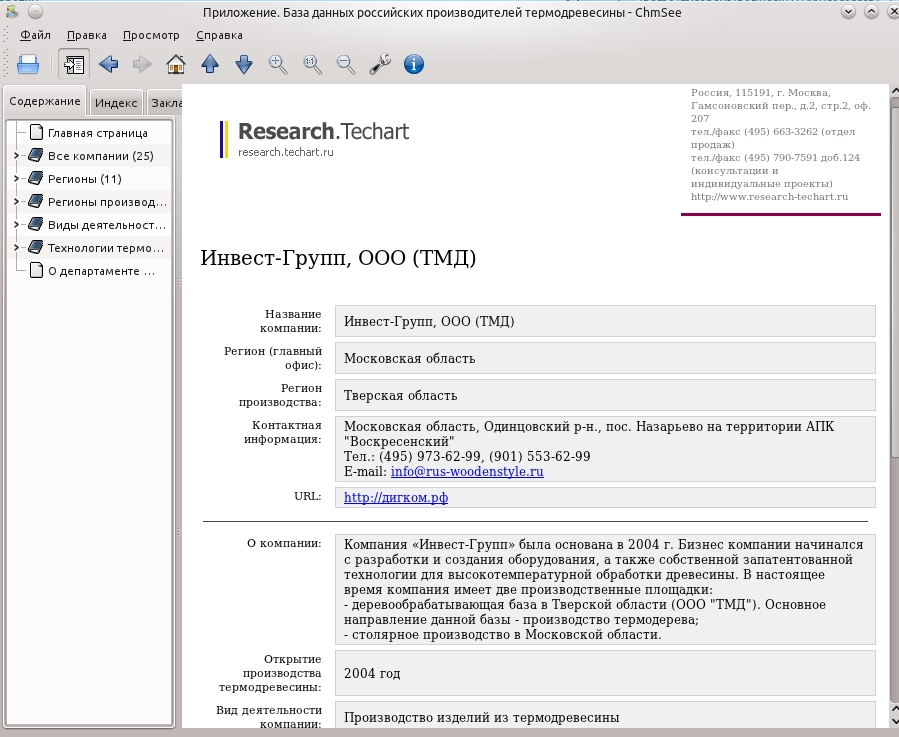899x737 pixels.
Task: Expand the Регионы (11) node
Action: pyautogui.click(x=16, y=178)
